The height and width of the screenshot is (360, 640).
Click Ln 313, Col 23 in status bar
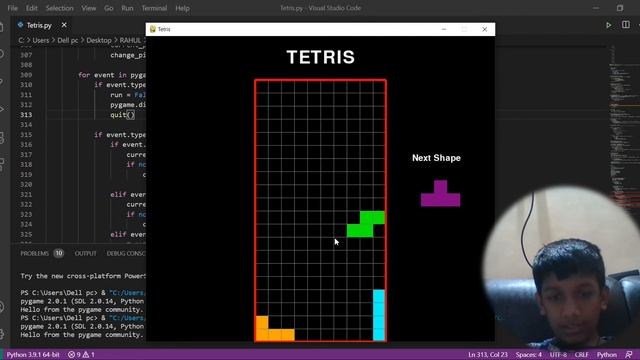tap(488, 355)
